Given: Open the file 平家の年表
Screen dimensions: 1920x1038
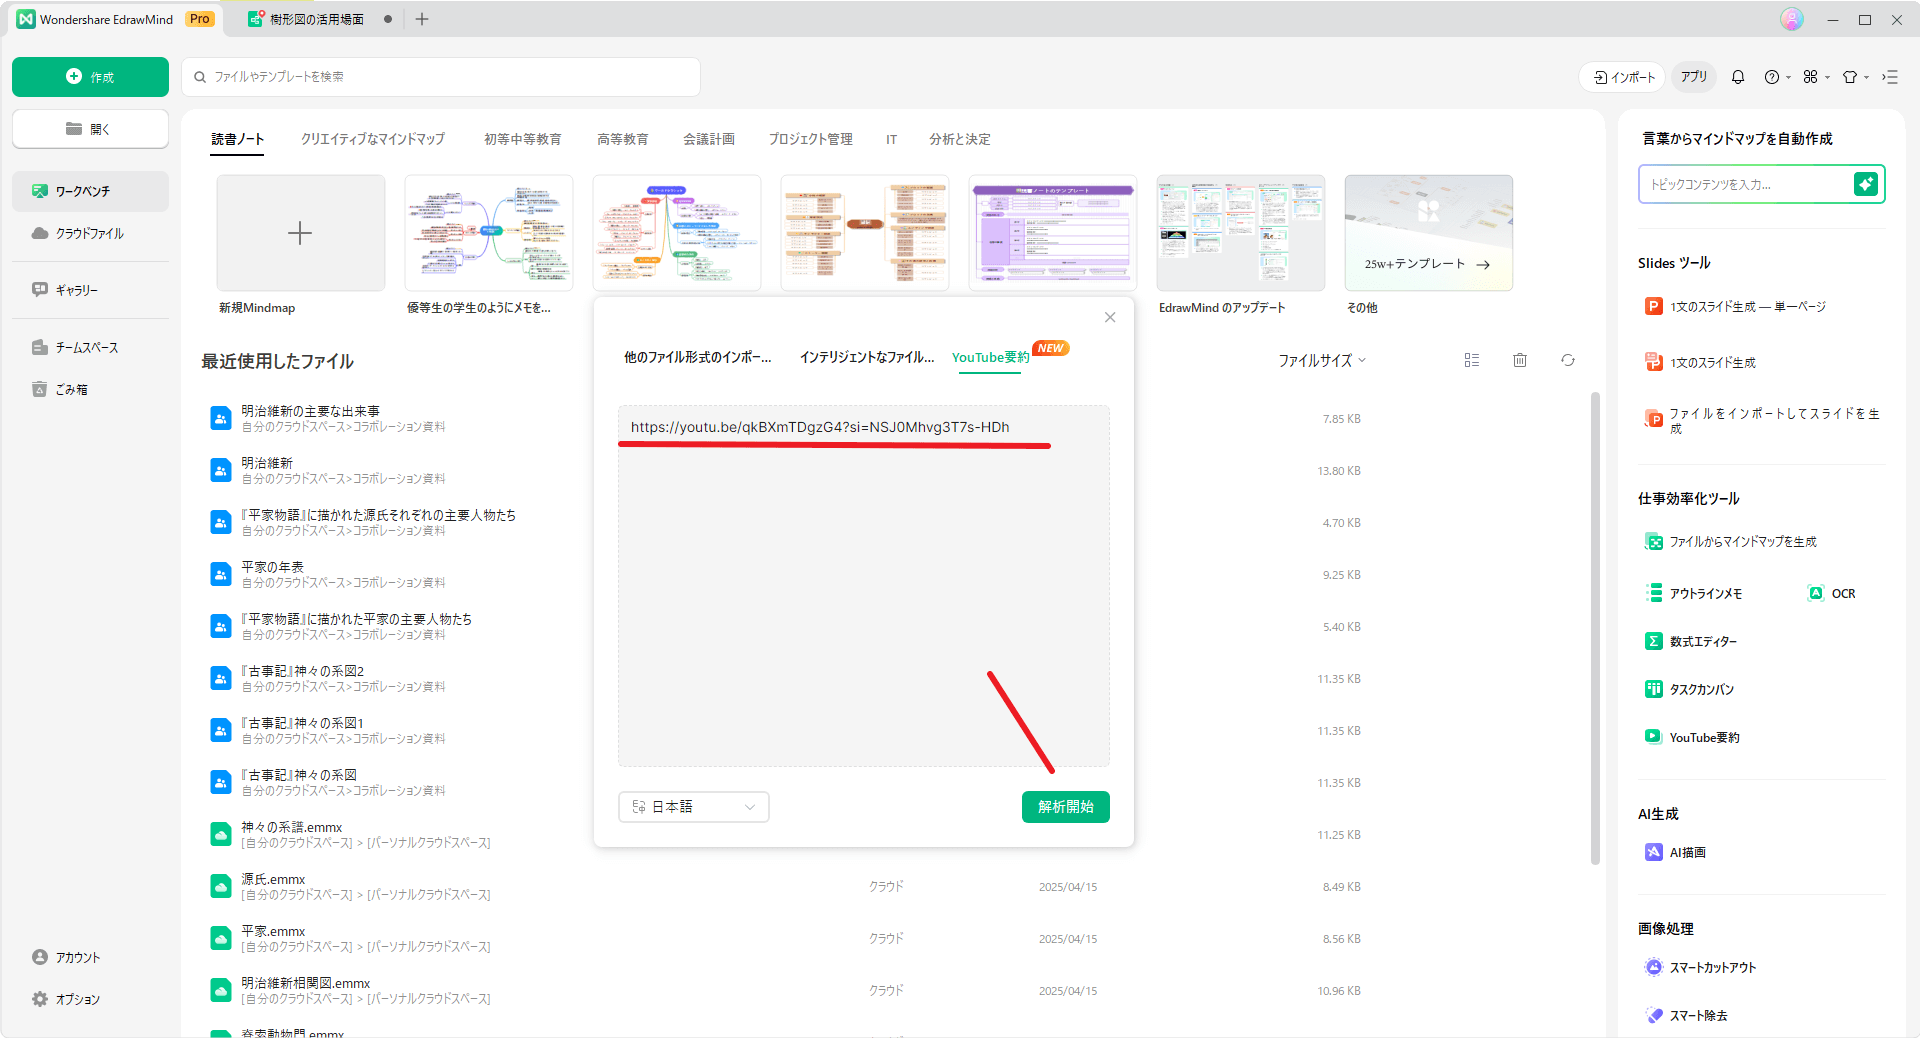Looking at the screenshot, I should (x=272, y=567).
